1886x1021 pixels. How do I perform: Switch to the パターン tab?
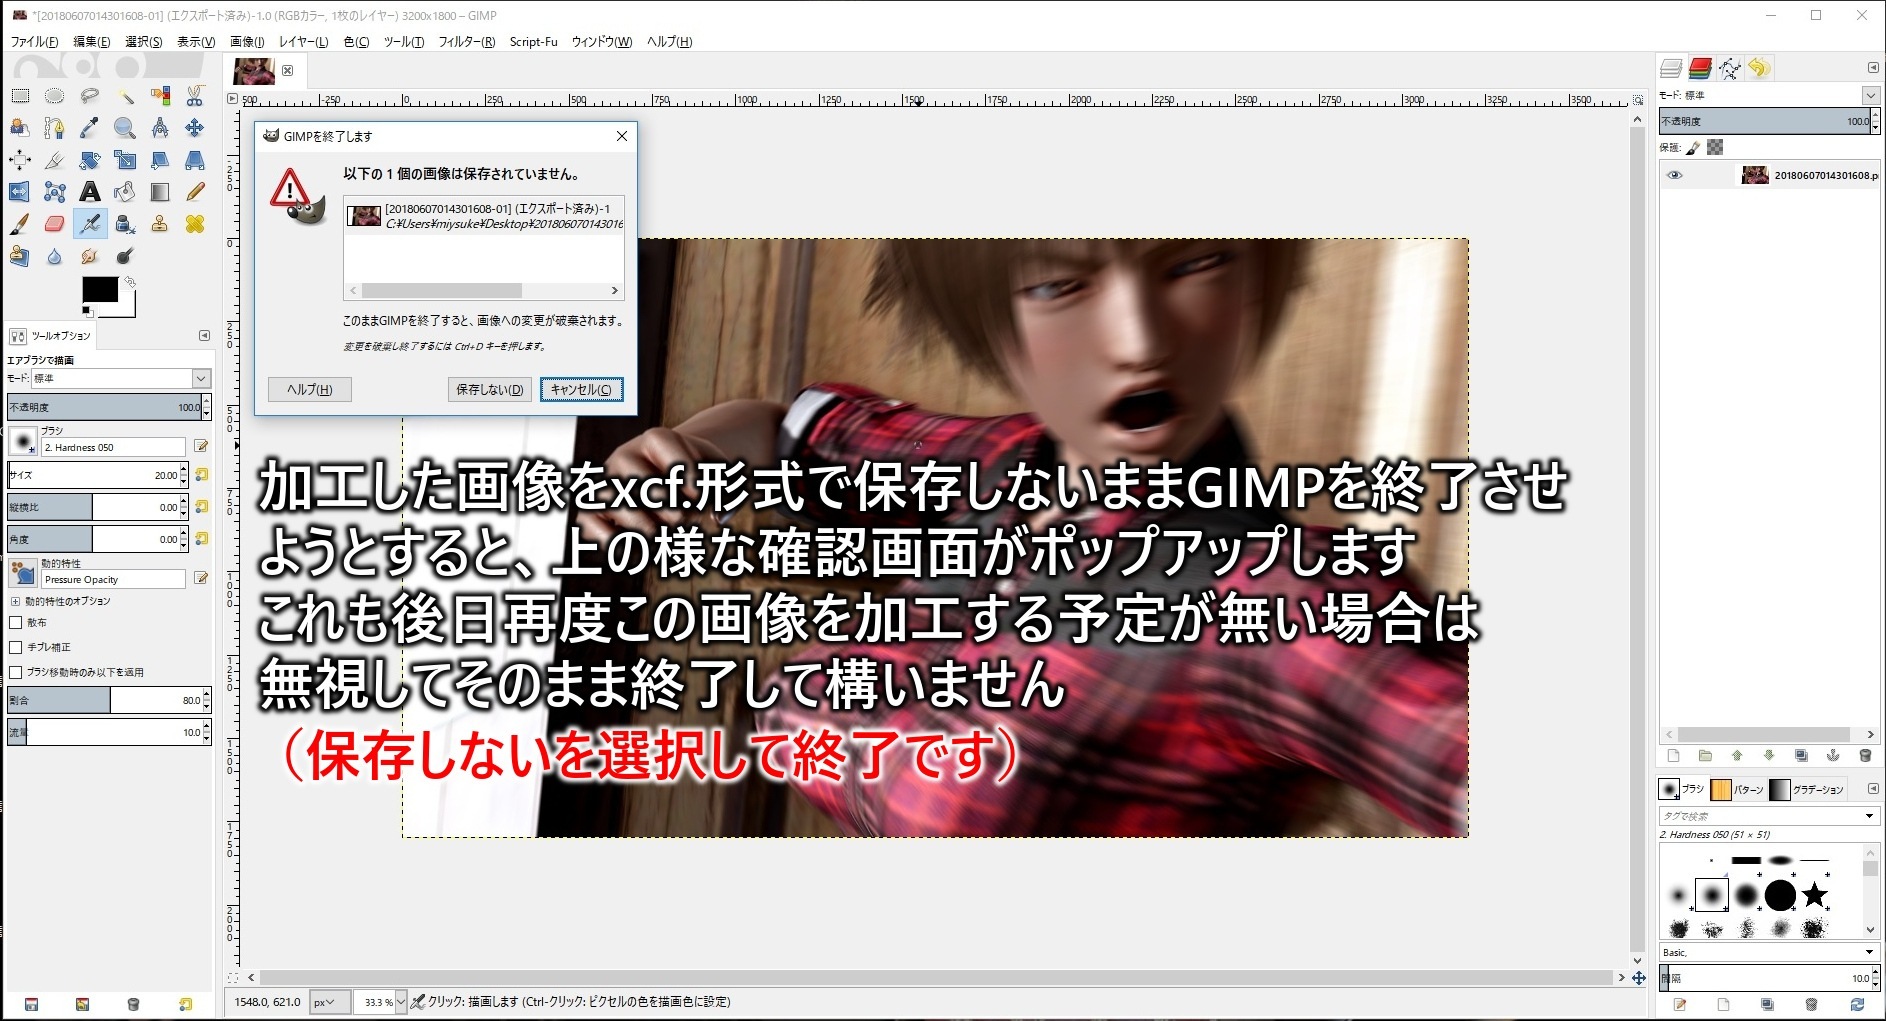1737,789
